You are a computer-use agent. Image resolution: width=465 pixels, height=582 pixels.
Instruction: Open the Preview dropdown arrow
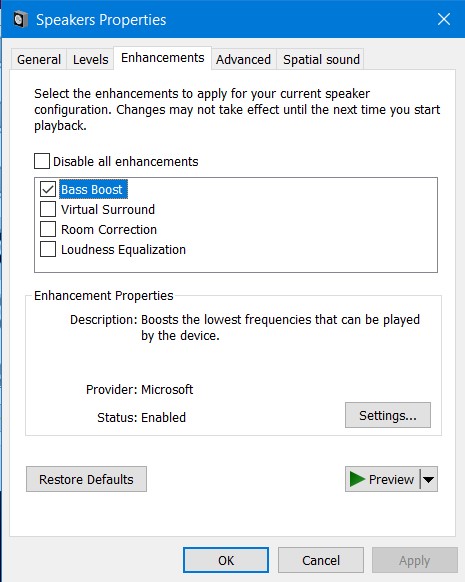429,479
